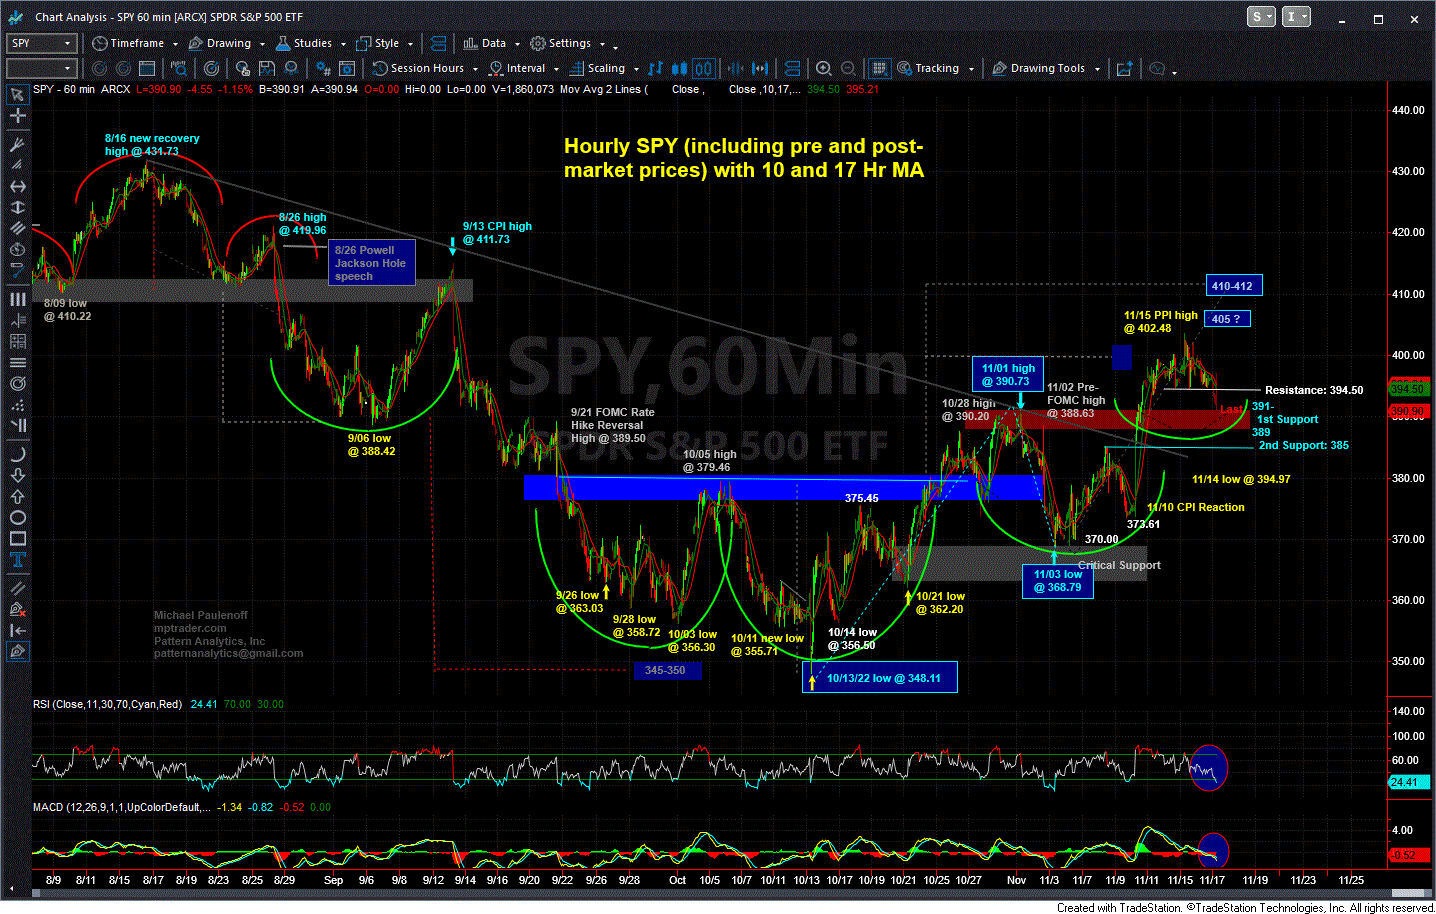Screen dimensions: 1436x914
Task: Expand the Session Hours dropdown arrow
Action: [x=475, y=69]
